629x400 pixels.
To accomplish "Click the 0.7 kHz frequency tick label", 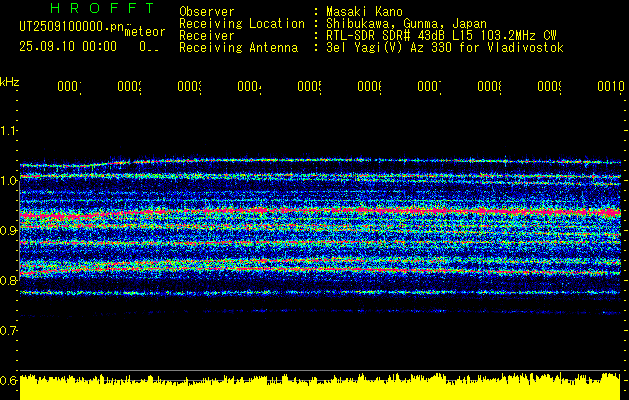I will pos(9,330).
